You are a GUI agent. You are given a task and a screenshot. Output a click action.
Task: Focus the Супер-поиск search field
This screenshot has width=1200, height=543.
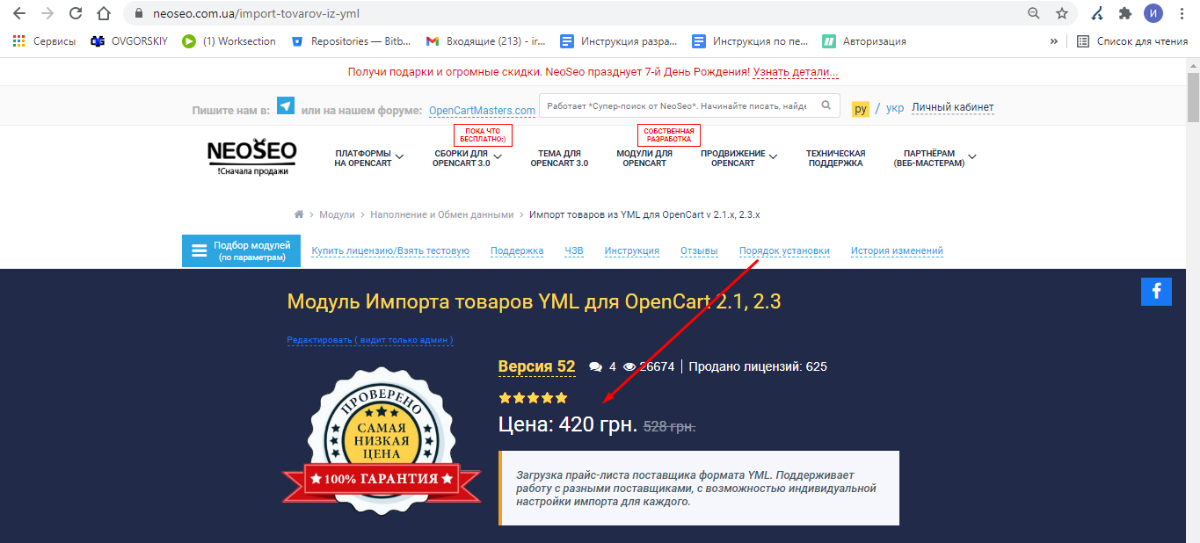[677, 105]
